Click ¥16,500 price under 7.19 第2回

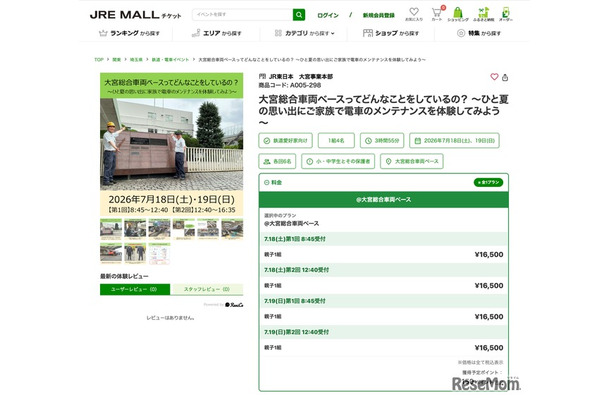point(489,348)
